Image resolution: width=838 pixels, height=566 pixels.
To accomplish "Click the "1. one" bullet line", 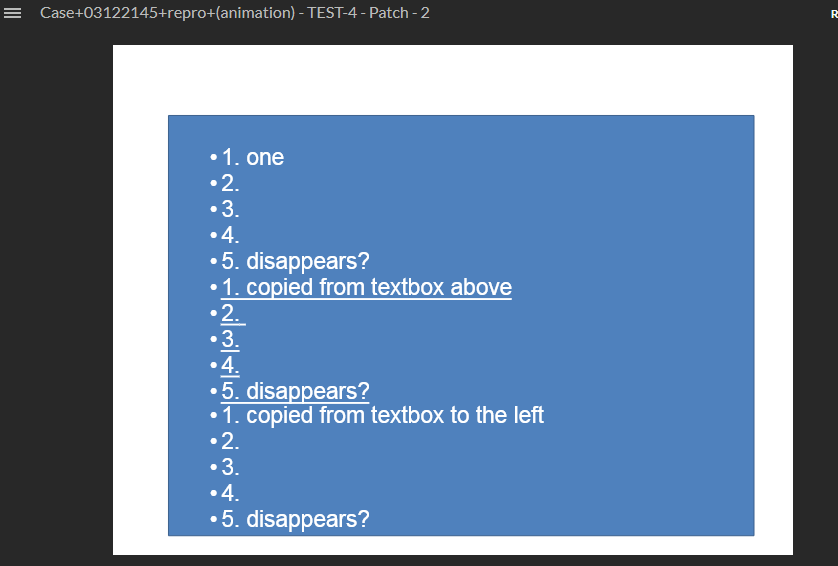I will tap(252, 158).
